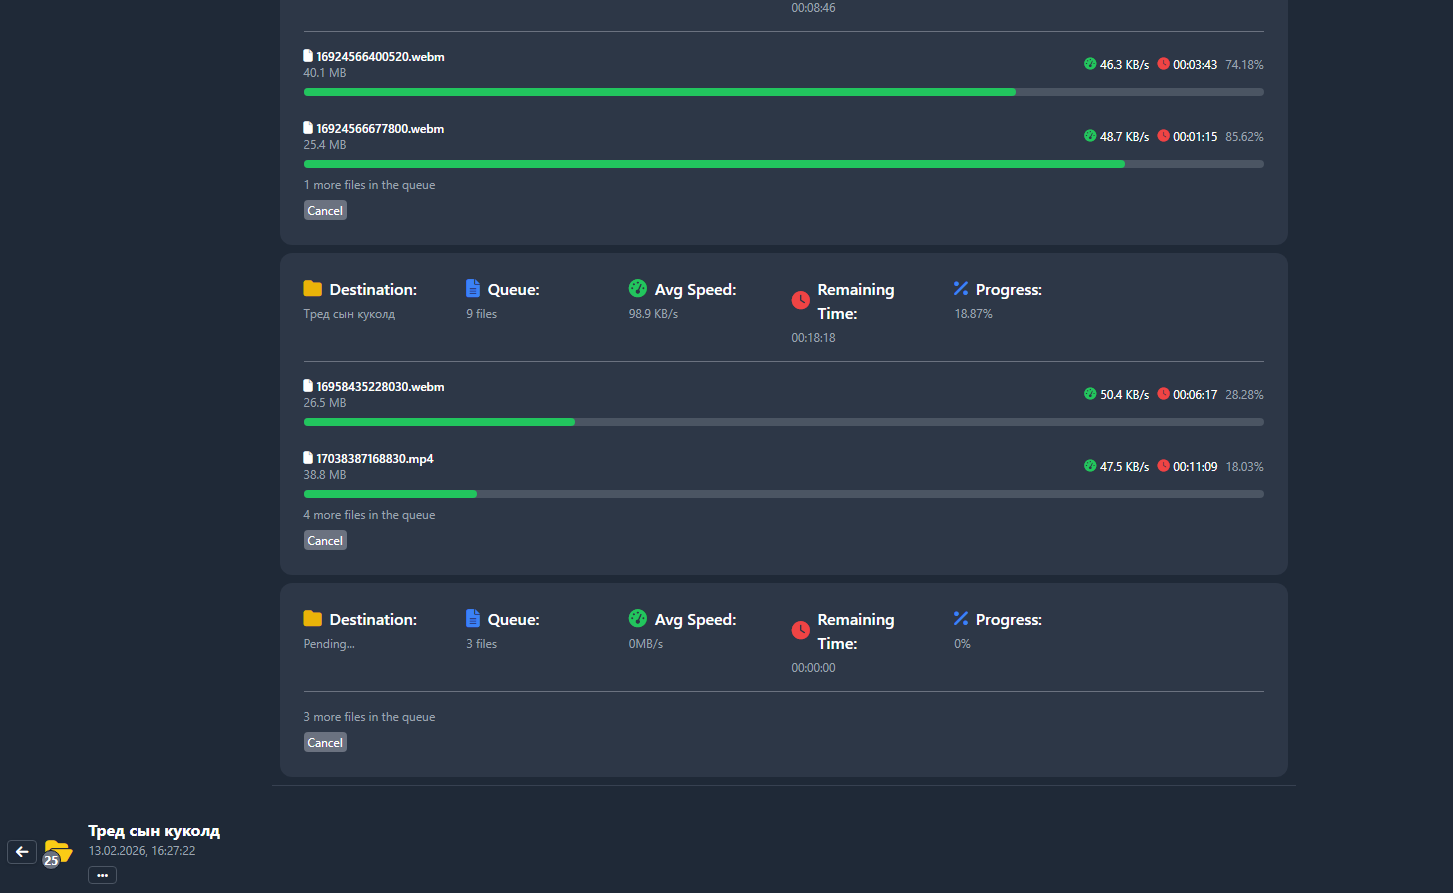This screenshot has width=1453, height=893.
Task: Click the file name 16924566400520.webm
Action: [x=380, y=57]
